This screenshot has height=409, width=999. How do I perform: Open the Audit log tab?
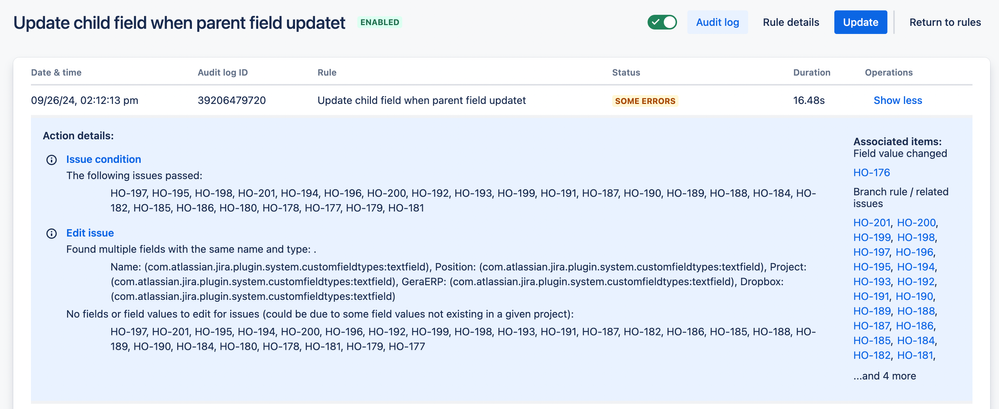coord(717,22)
